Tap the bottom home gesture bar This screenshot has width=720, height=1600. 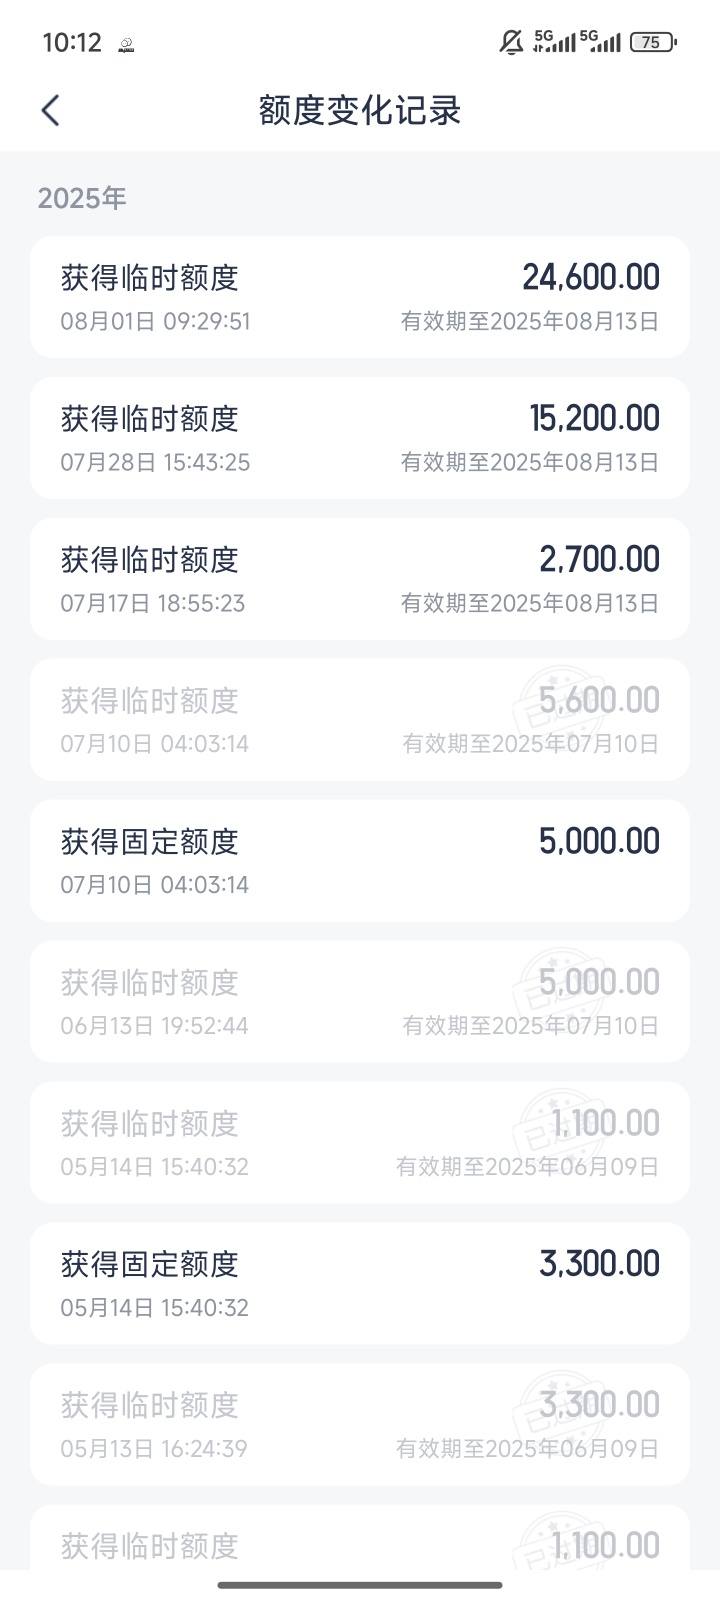pos(360,1585)
